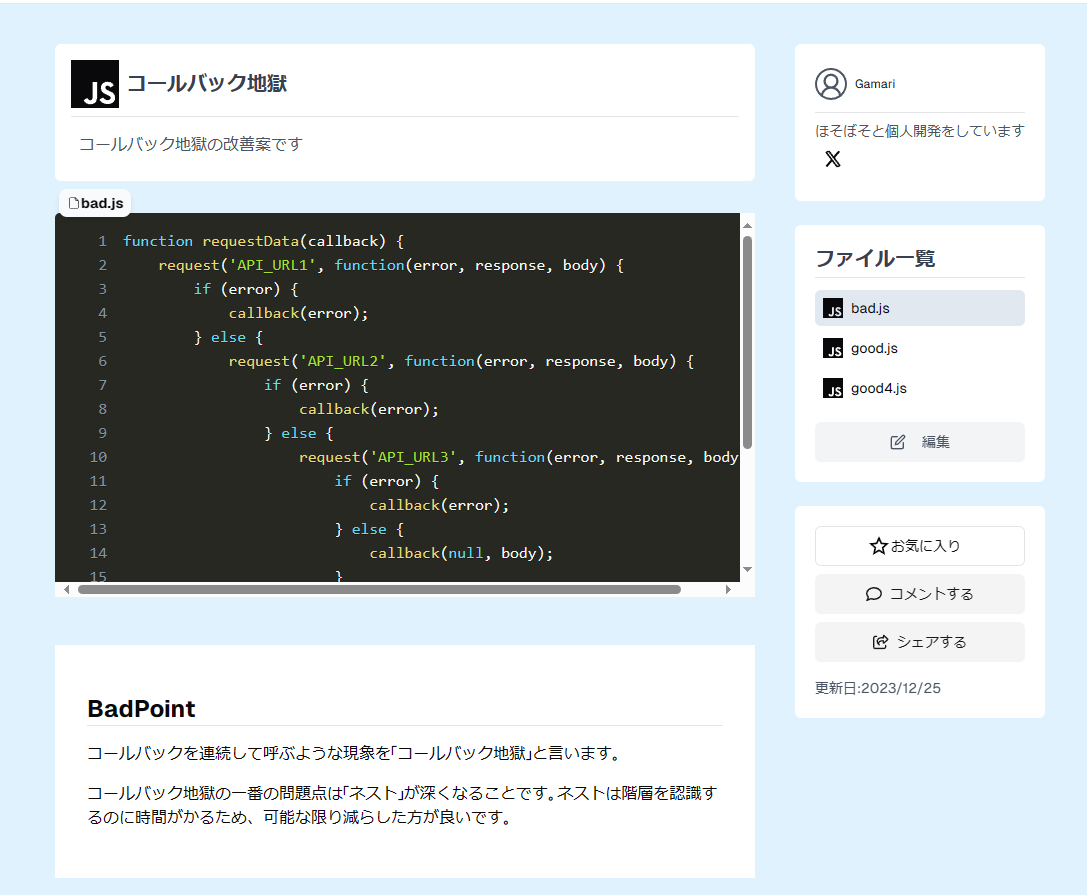The image size is (1087, 895).
Task: Click the description コールバック地獄の改善案です
Action: coord(191,144)
